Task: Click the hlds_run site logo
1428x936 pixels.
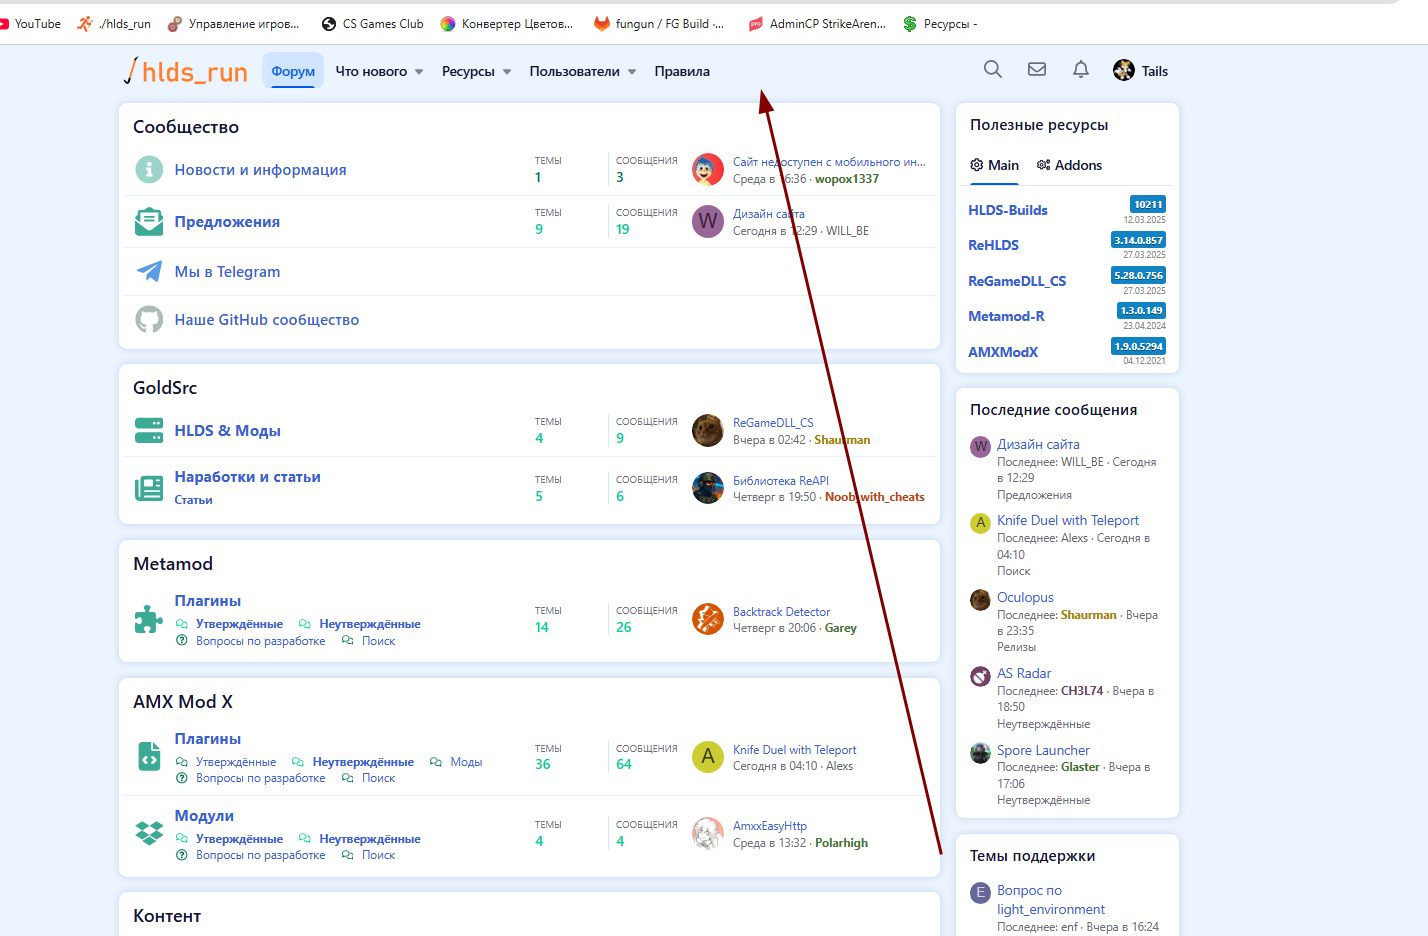Action: (x=186, y=71)
